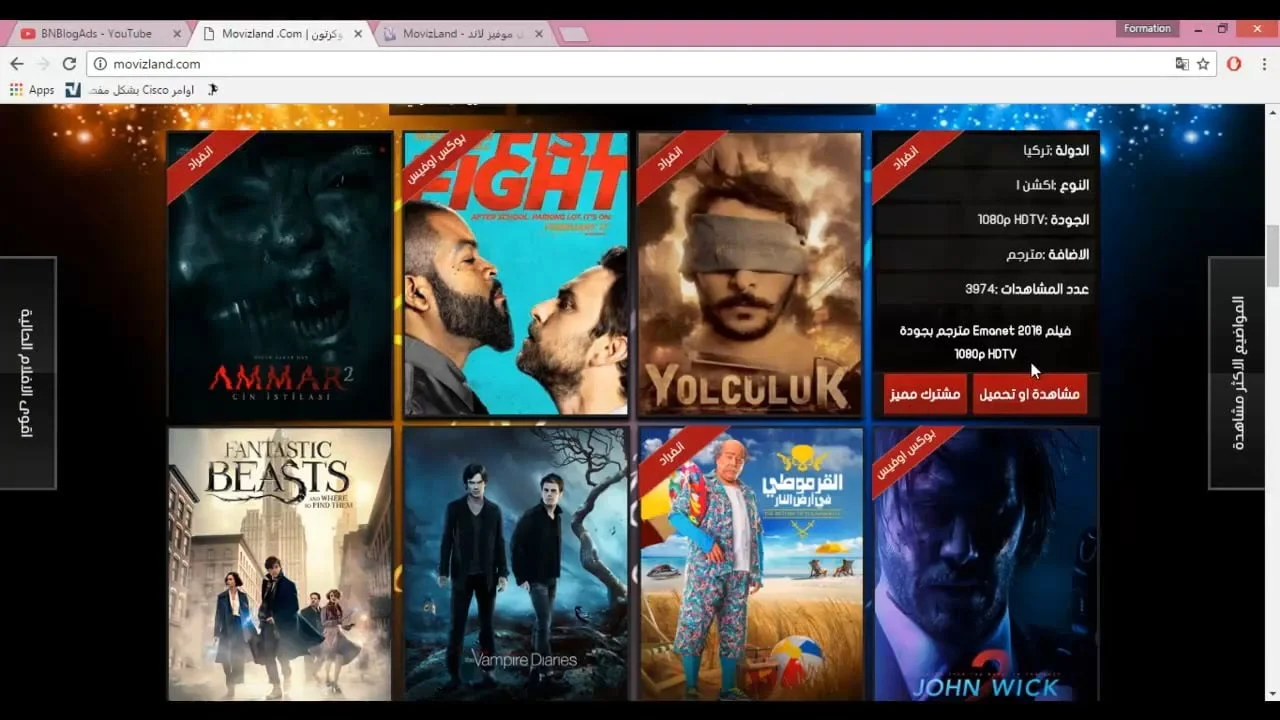Viewport: 1280px width, 720px height.
Task: Click the browser back arrow
Action: tap(16, 63)
